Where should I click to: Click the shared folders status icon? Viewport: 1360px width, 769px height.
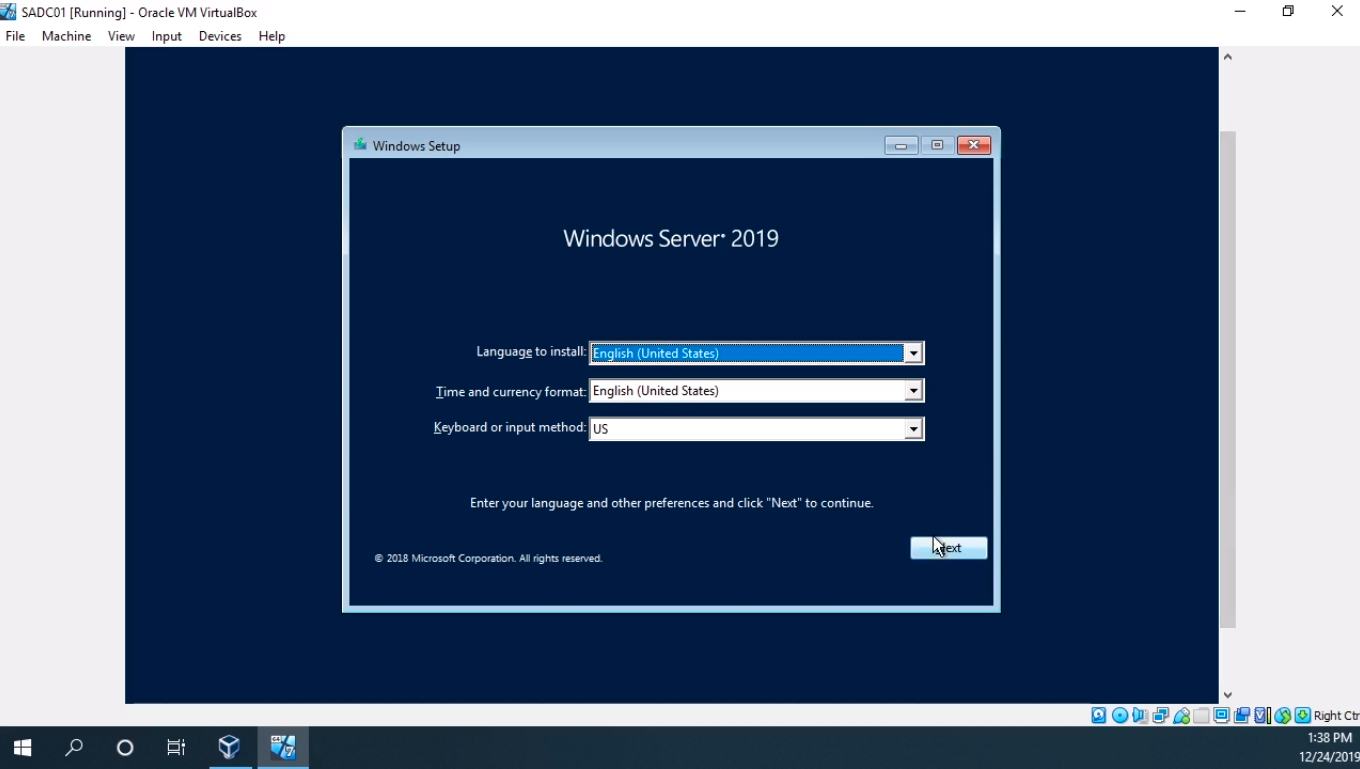[x=1201, y=715]
